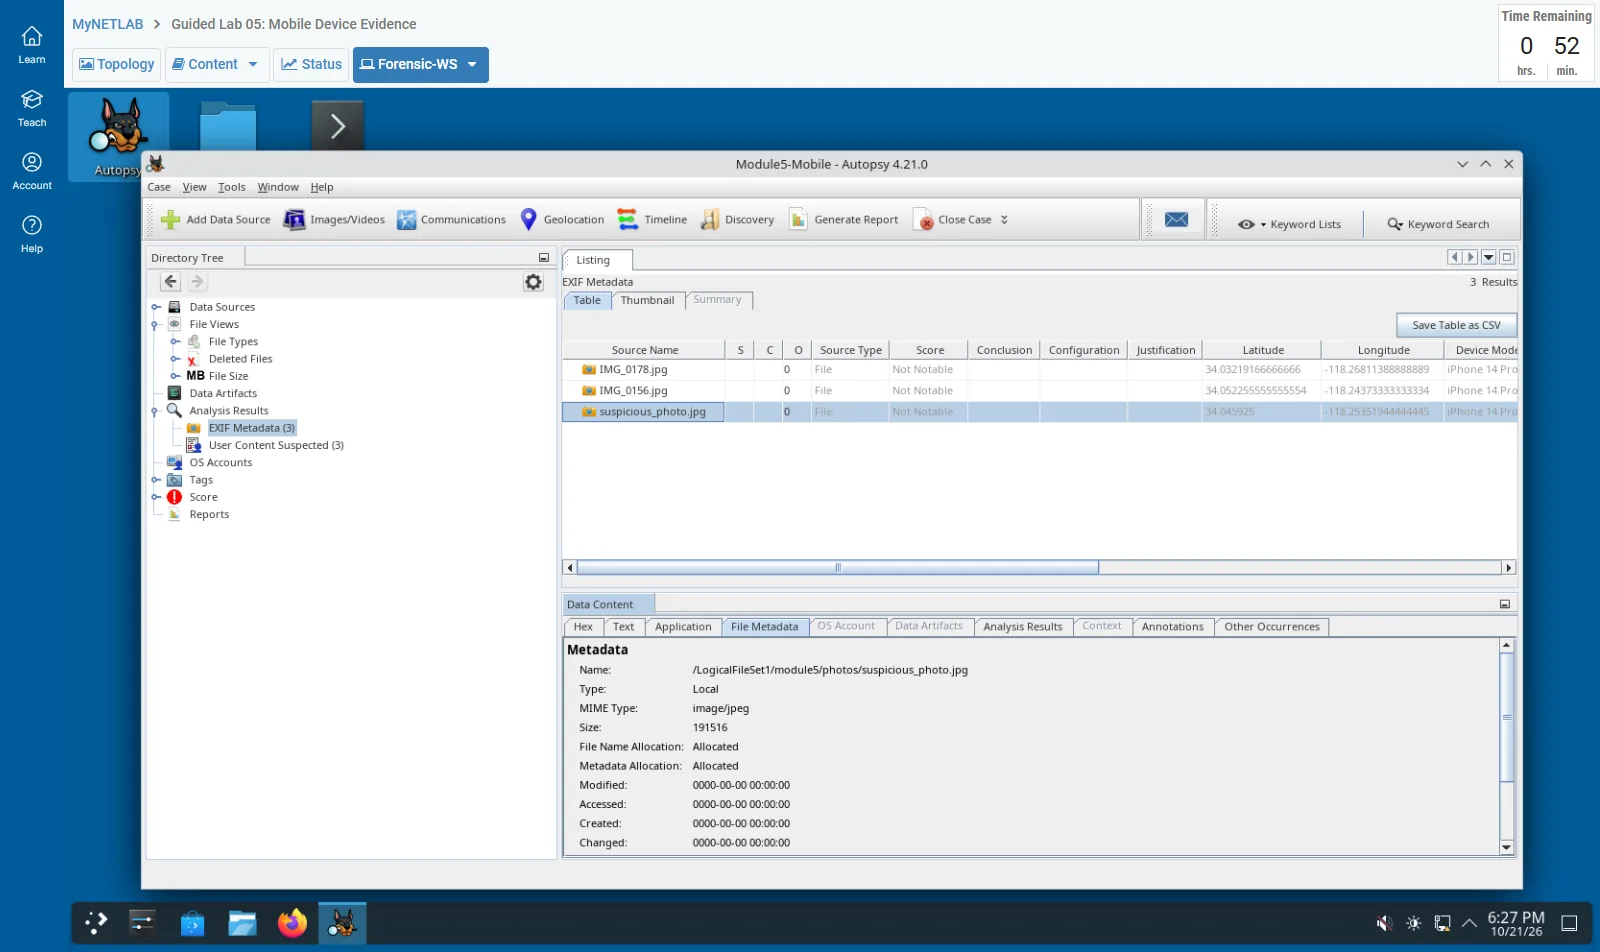
Task: Open the directory tree settings gear
Action: coord(534,282)
